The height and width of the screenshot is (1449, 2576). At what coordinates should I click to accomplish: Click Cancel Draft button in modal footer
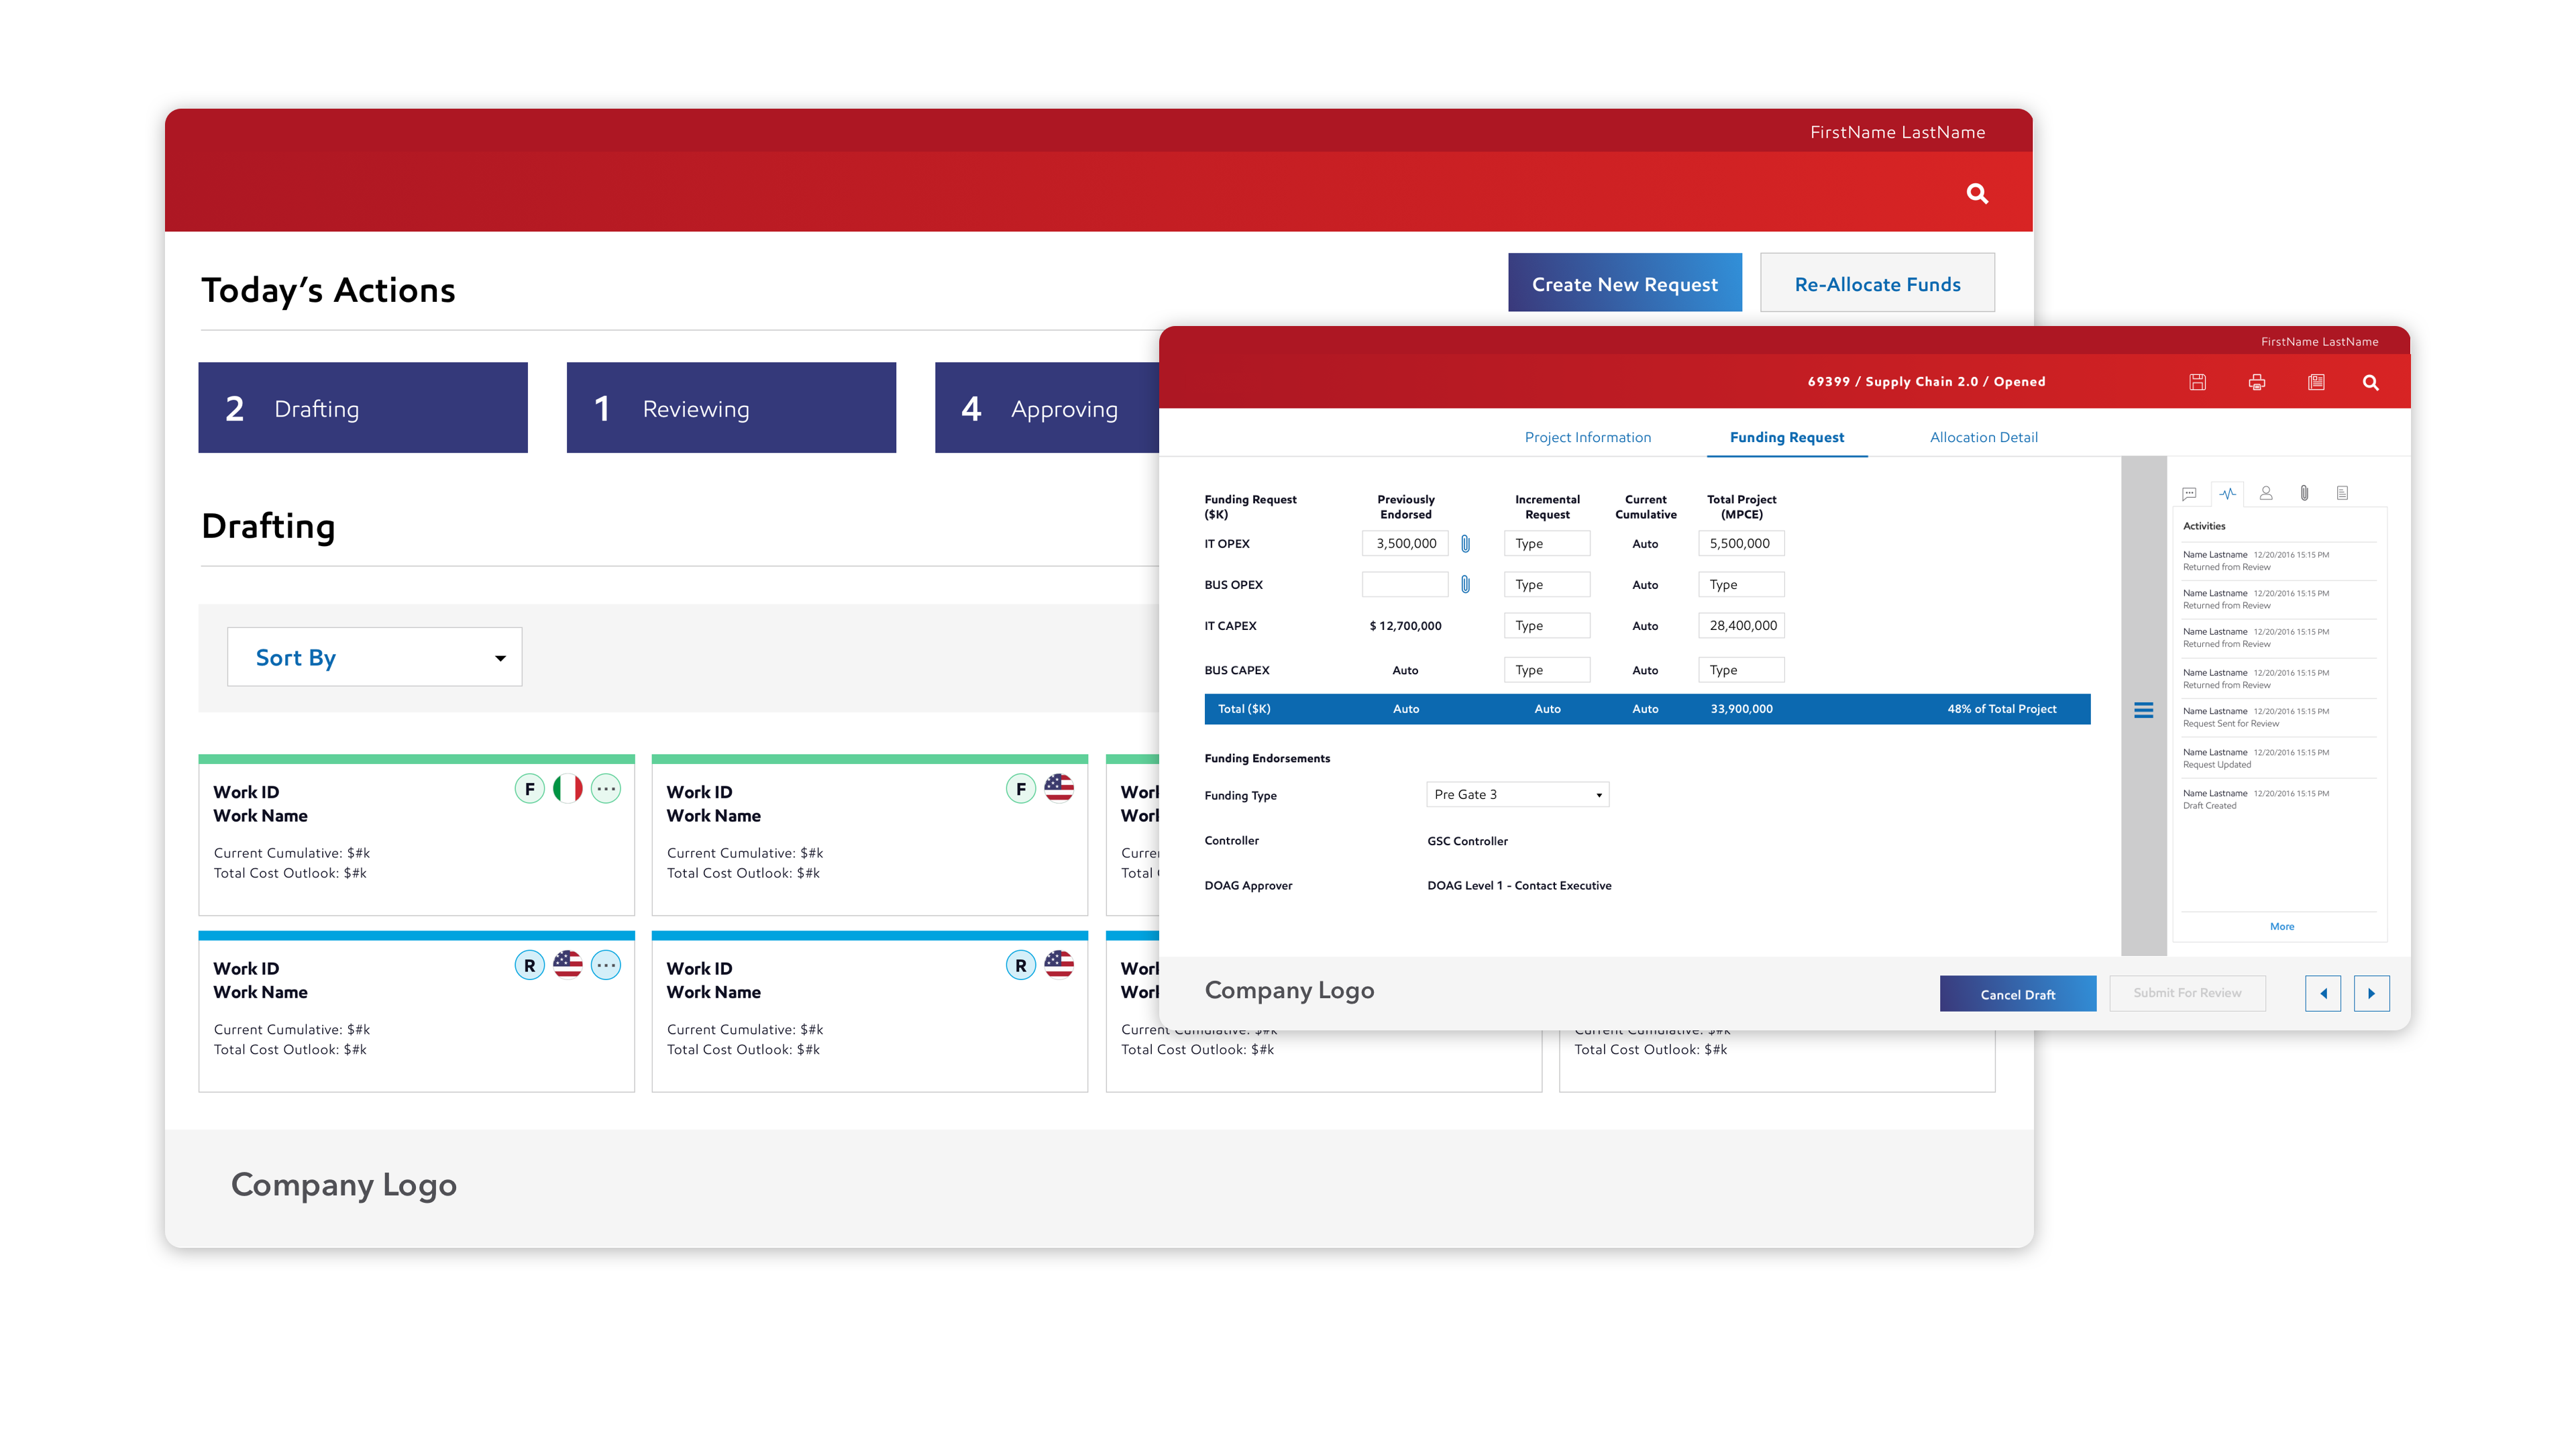pyautogui.click(x=2017, y=994)
